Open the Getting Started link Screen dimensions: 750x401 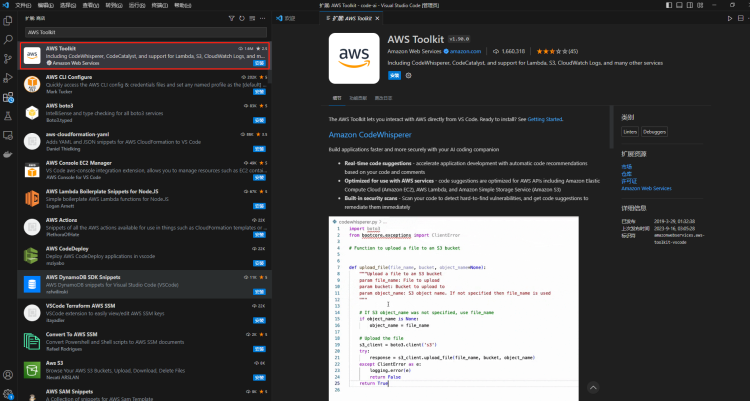(x=545, y=119)
